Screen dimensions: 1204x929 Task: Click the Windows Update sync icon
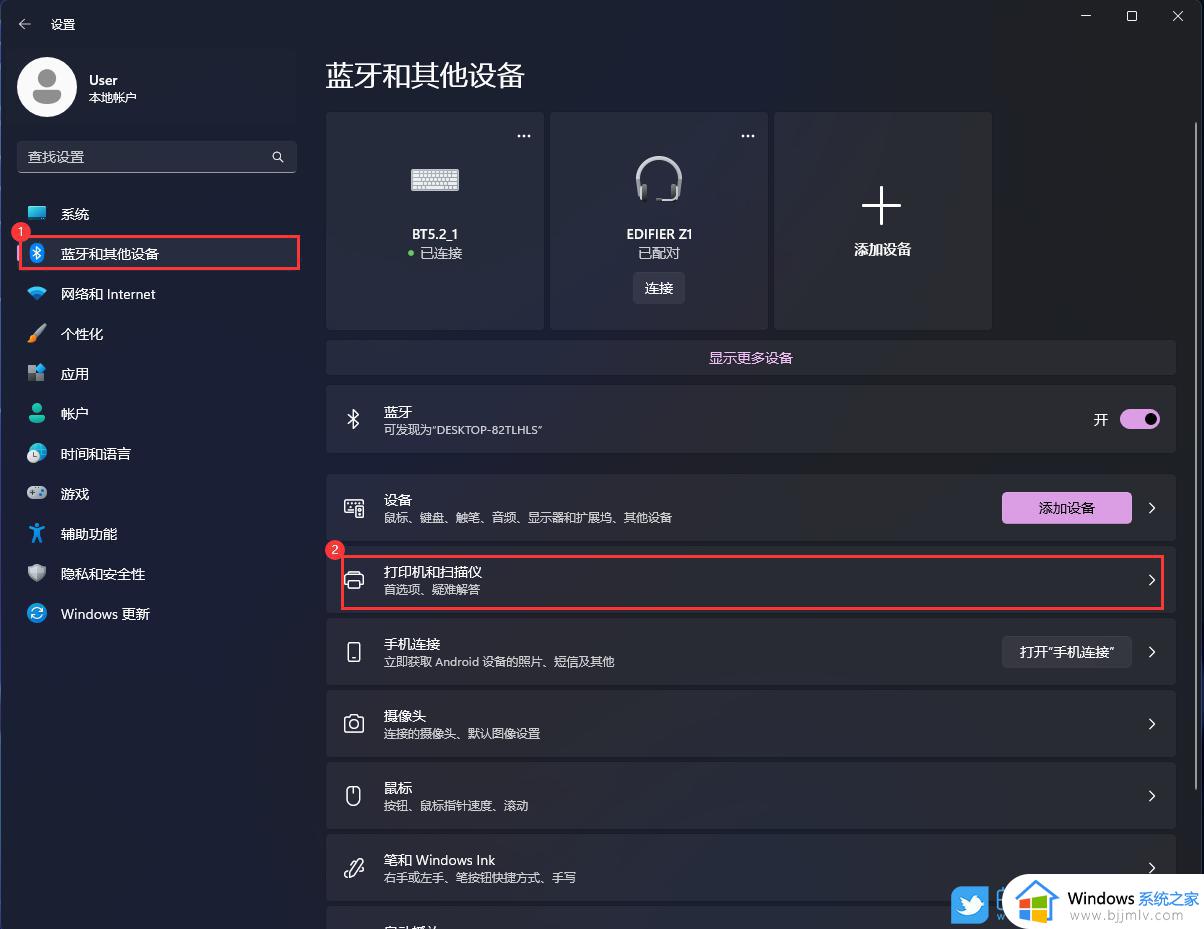37,613
